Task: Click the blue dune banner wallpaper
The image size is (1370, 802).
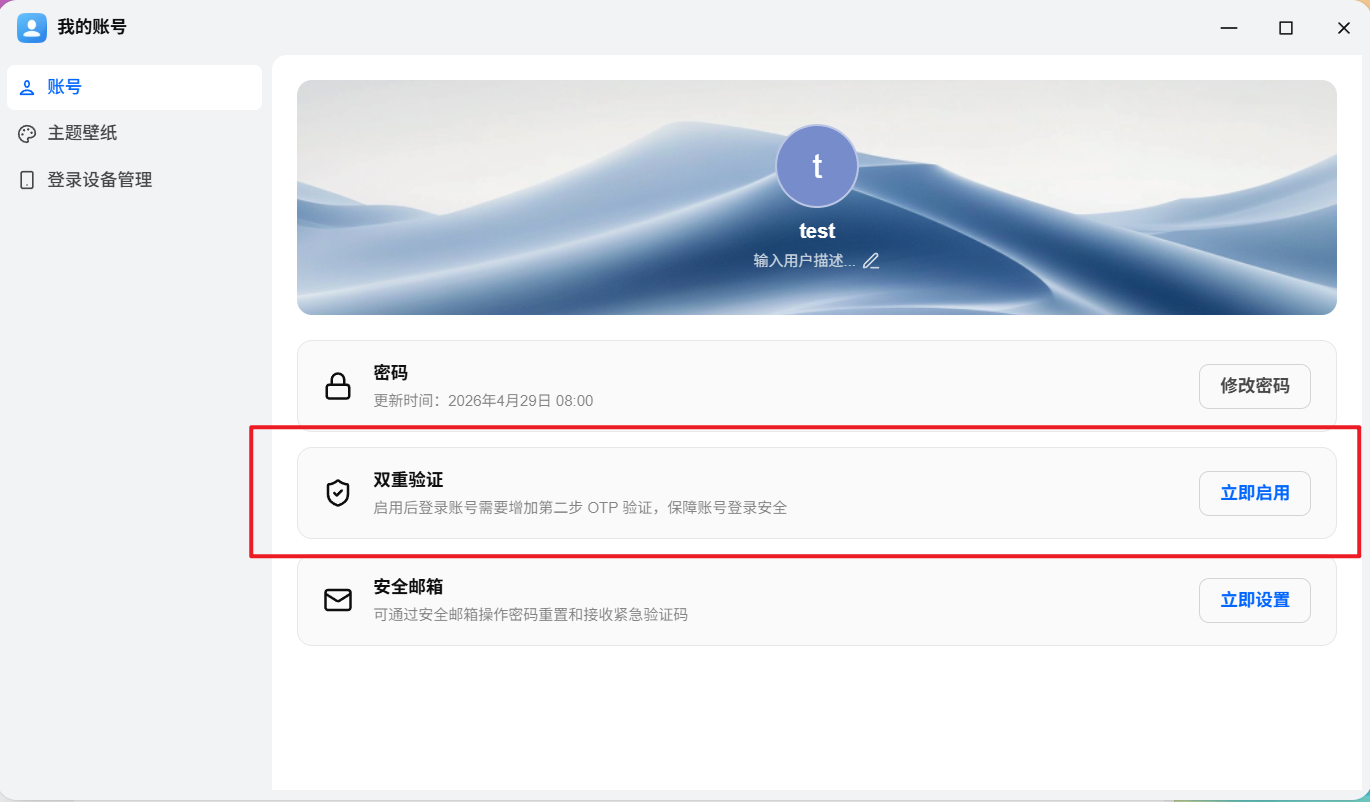Action: pyautogui.click(x=817, y=198)
